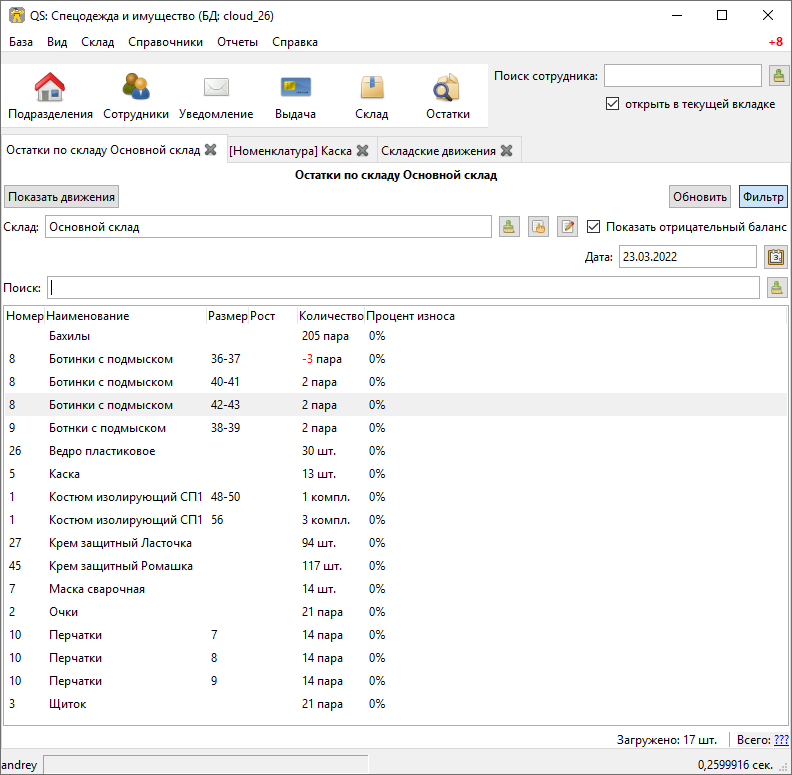
Task: Open the Склад menu in the menu bar
Action: pos(97,42)
